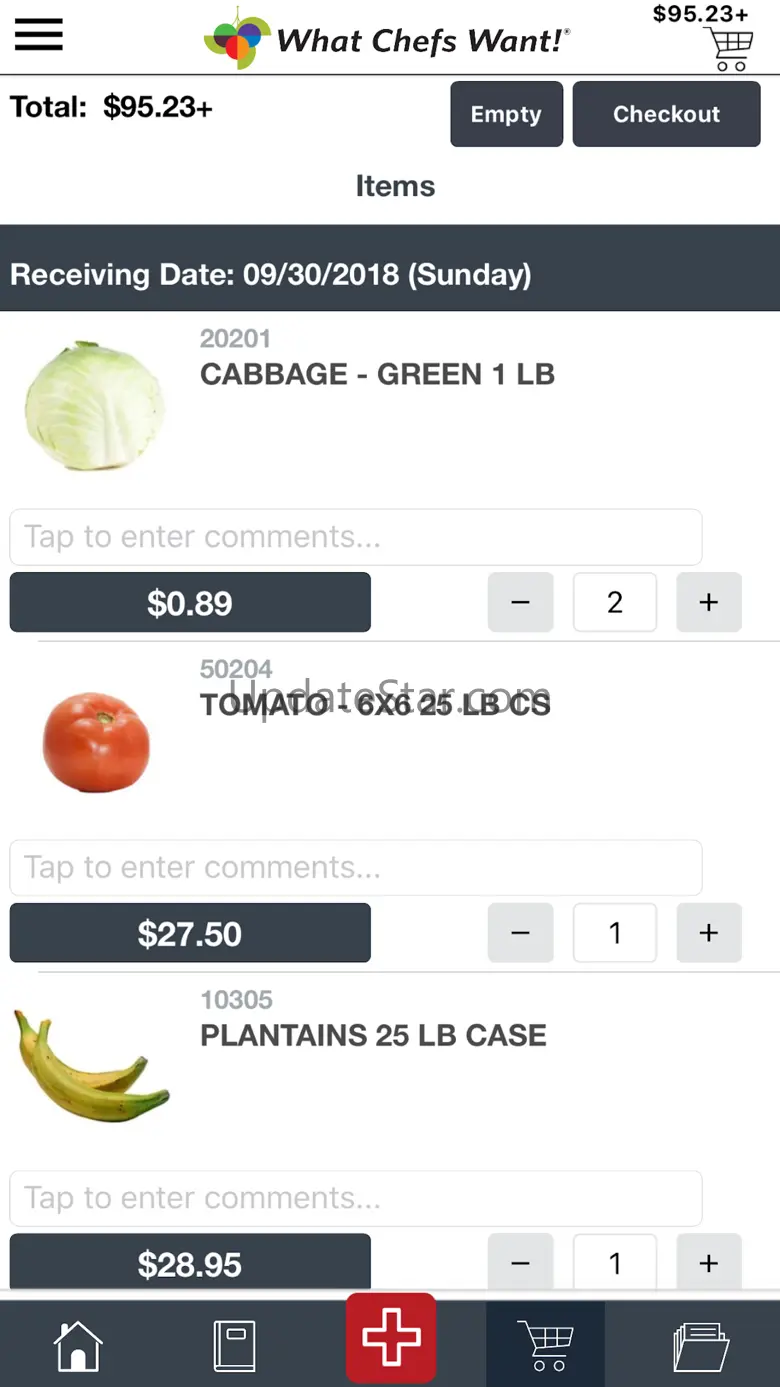Viewport: 780px width, 1387px height.
Task: Edit the cabbage quantity field
Action: point(615,602)
